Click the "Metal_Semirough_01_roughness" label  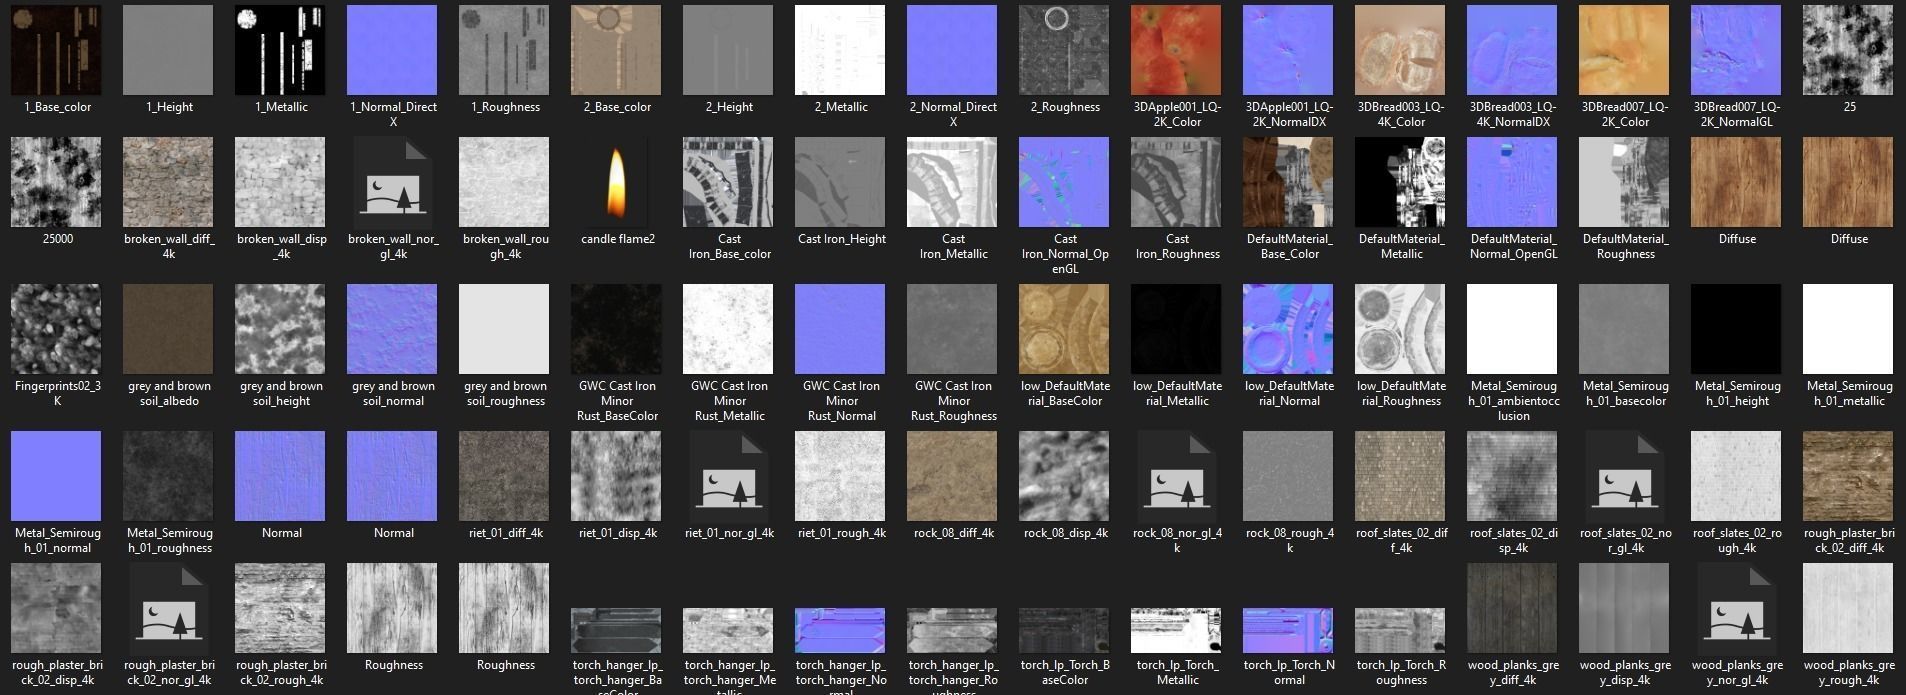pos(169,540)
